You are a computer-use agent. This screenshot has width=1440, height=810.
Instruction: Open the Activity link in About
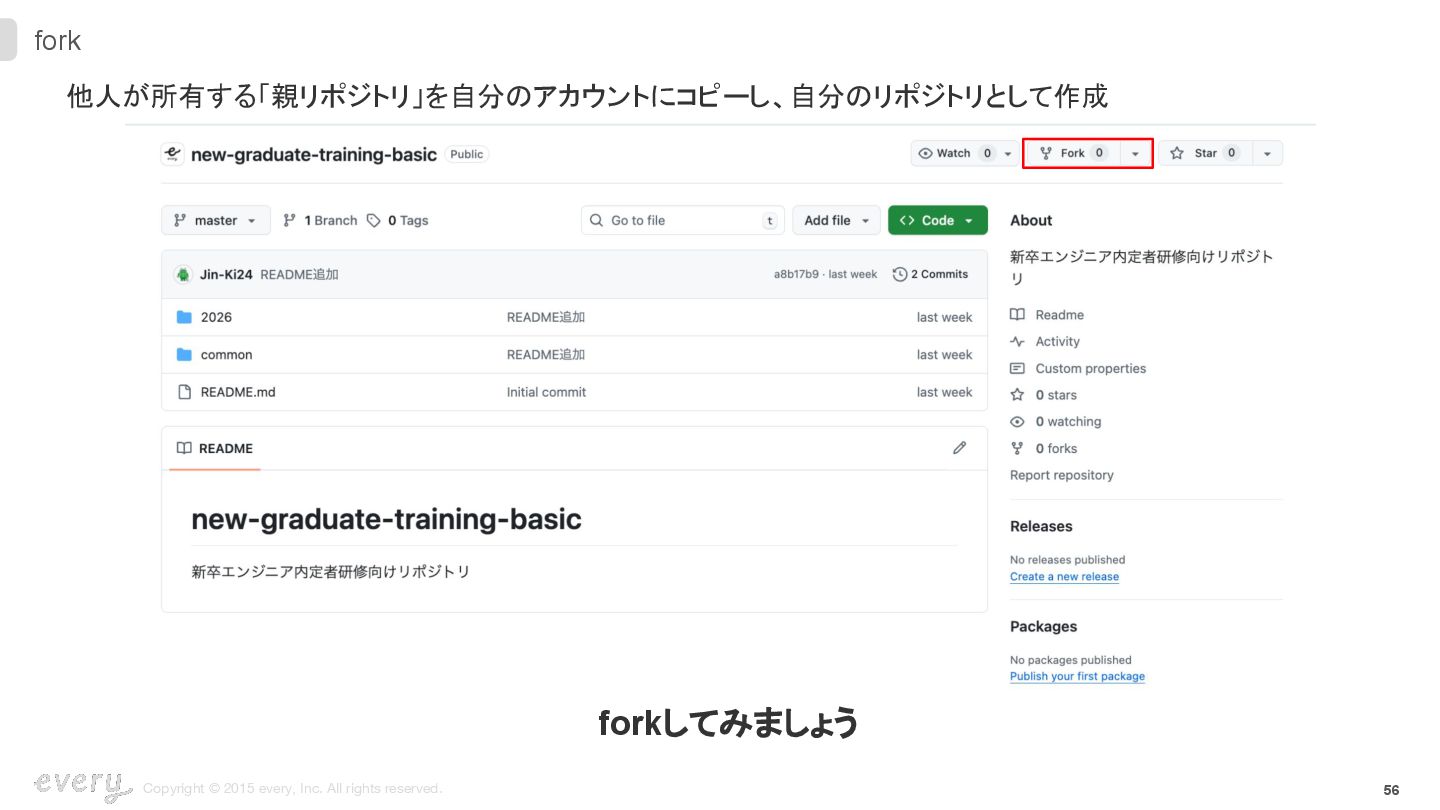[1057, 342]
